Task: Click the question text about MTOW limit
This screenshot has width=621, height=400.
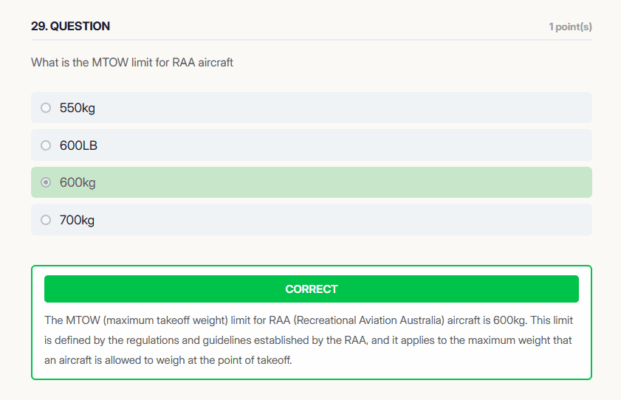Action: click(138, 64)
